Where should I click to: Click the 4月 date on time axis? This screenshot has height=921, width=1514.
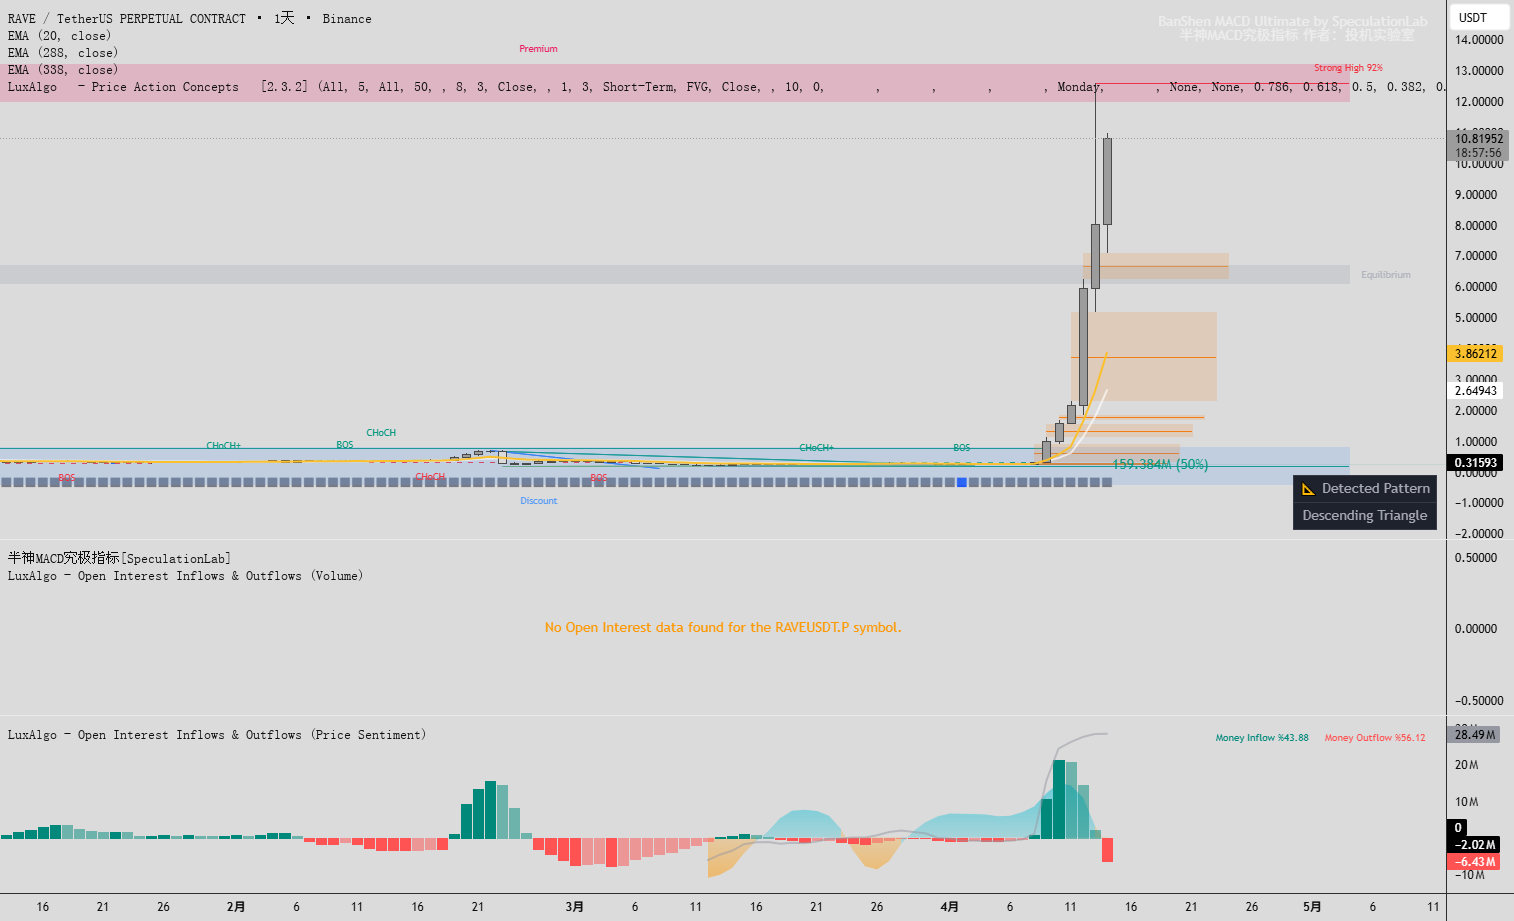click(x=949, y=907)
